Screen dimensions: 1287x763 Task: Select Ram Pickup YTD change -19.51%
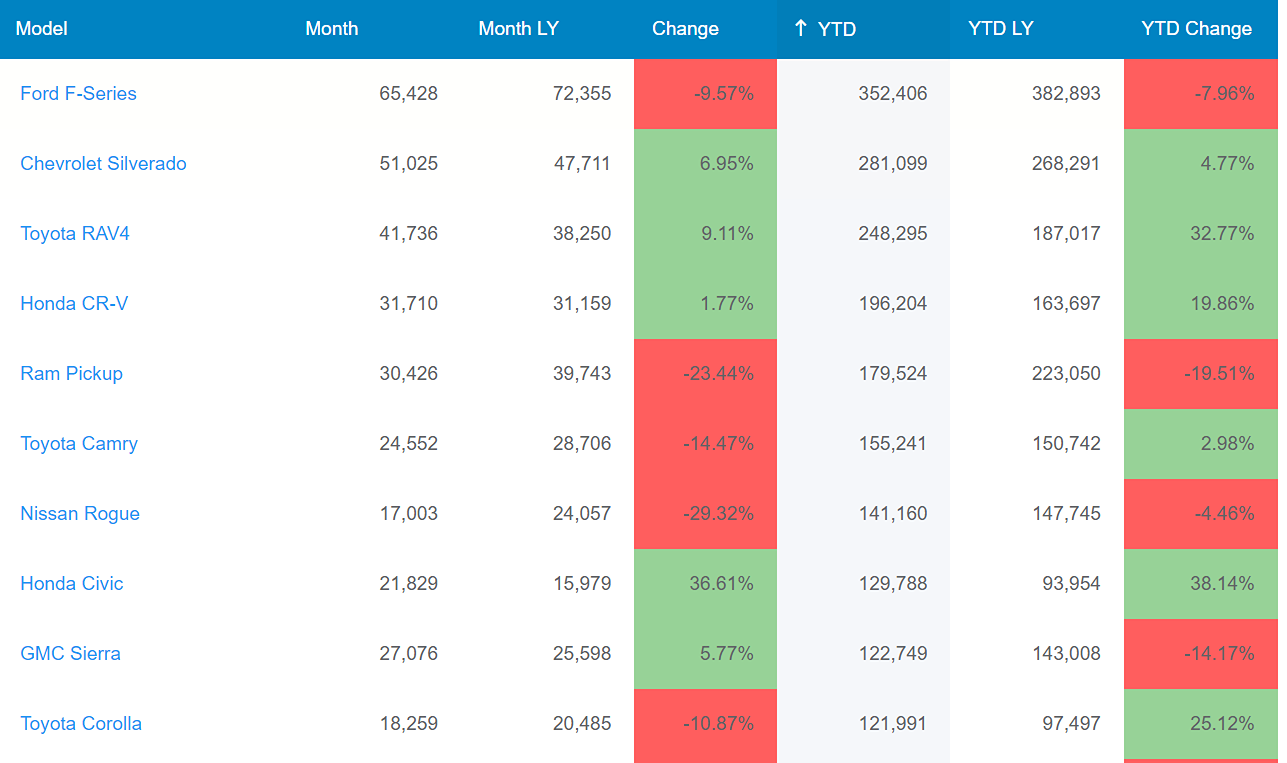1201,374
